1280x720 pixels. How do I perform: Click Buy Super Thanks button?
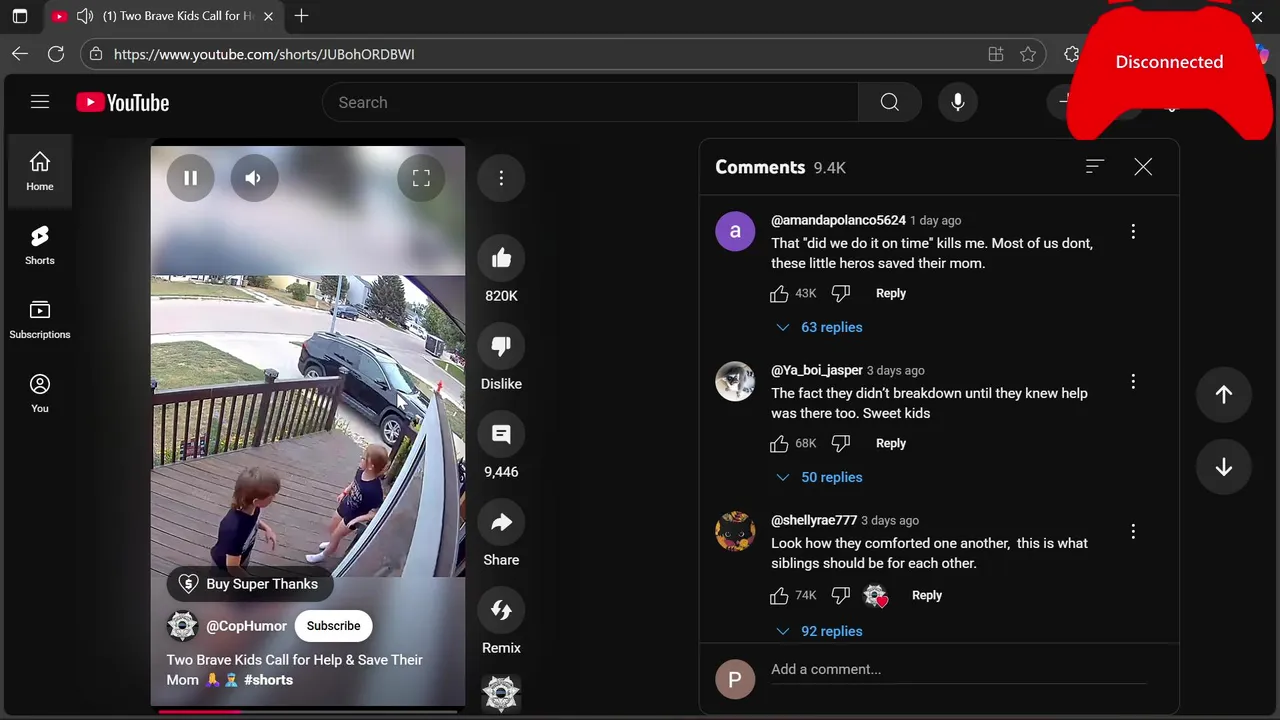[248, 584]
